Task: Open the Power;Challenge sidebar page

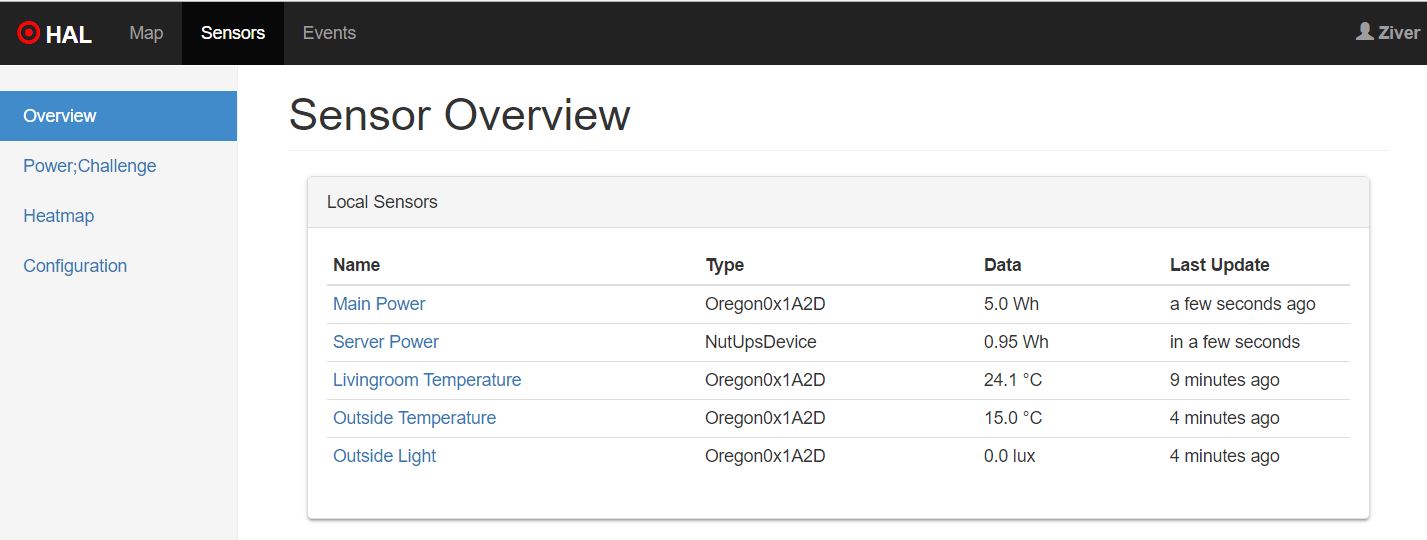Action: [x=90, y=166]
